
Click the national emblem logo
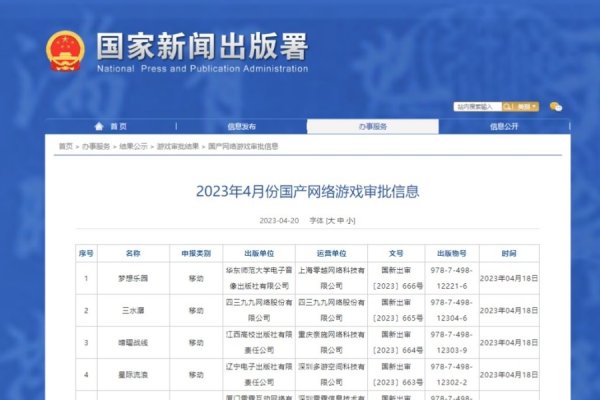(x=65, y=51)
